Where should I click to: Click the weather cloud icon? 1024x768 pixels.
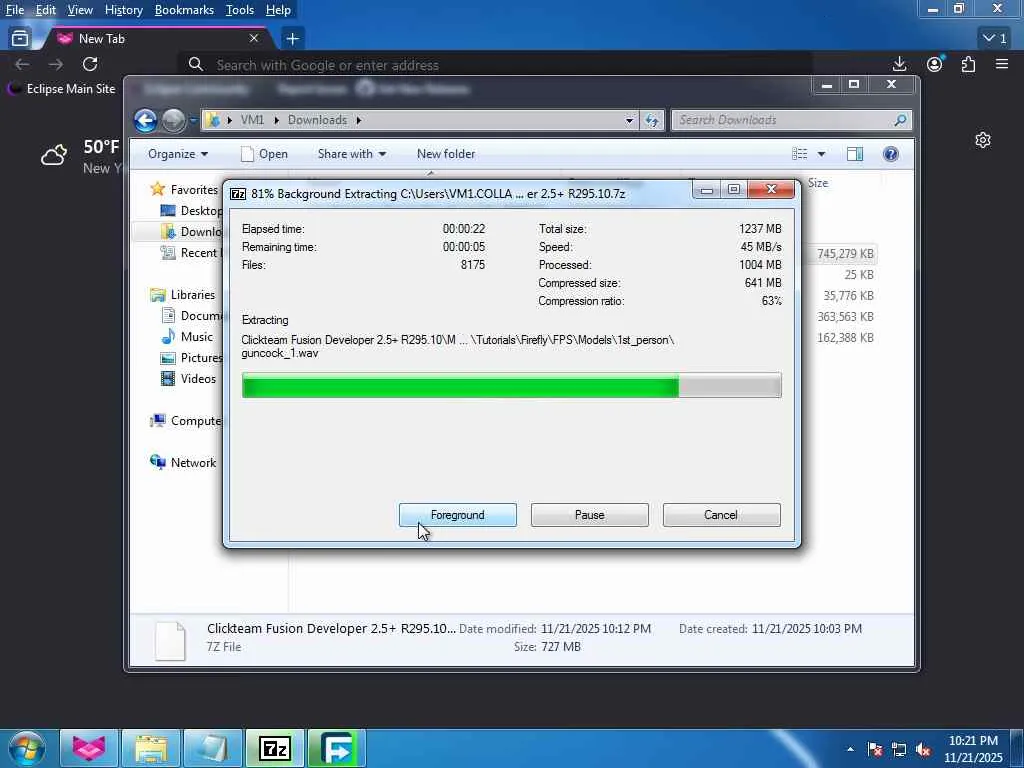pos(54,155)
